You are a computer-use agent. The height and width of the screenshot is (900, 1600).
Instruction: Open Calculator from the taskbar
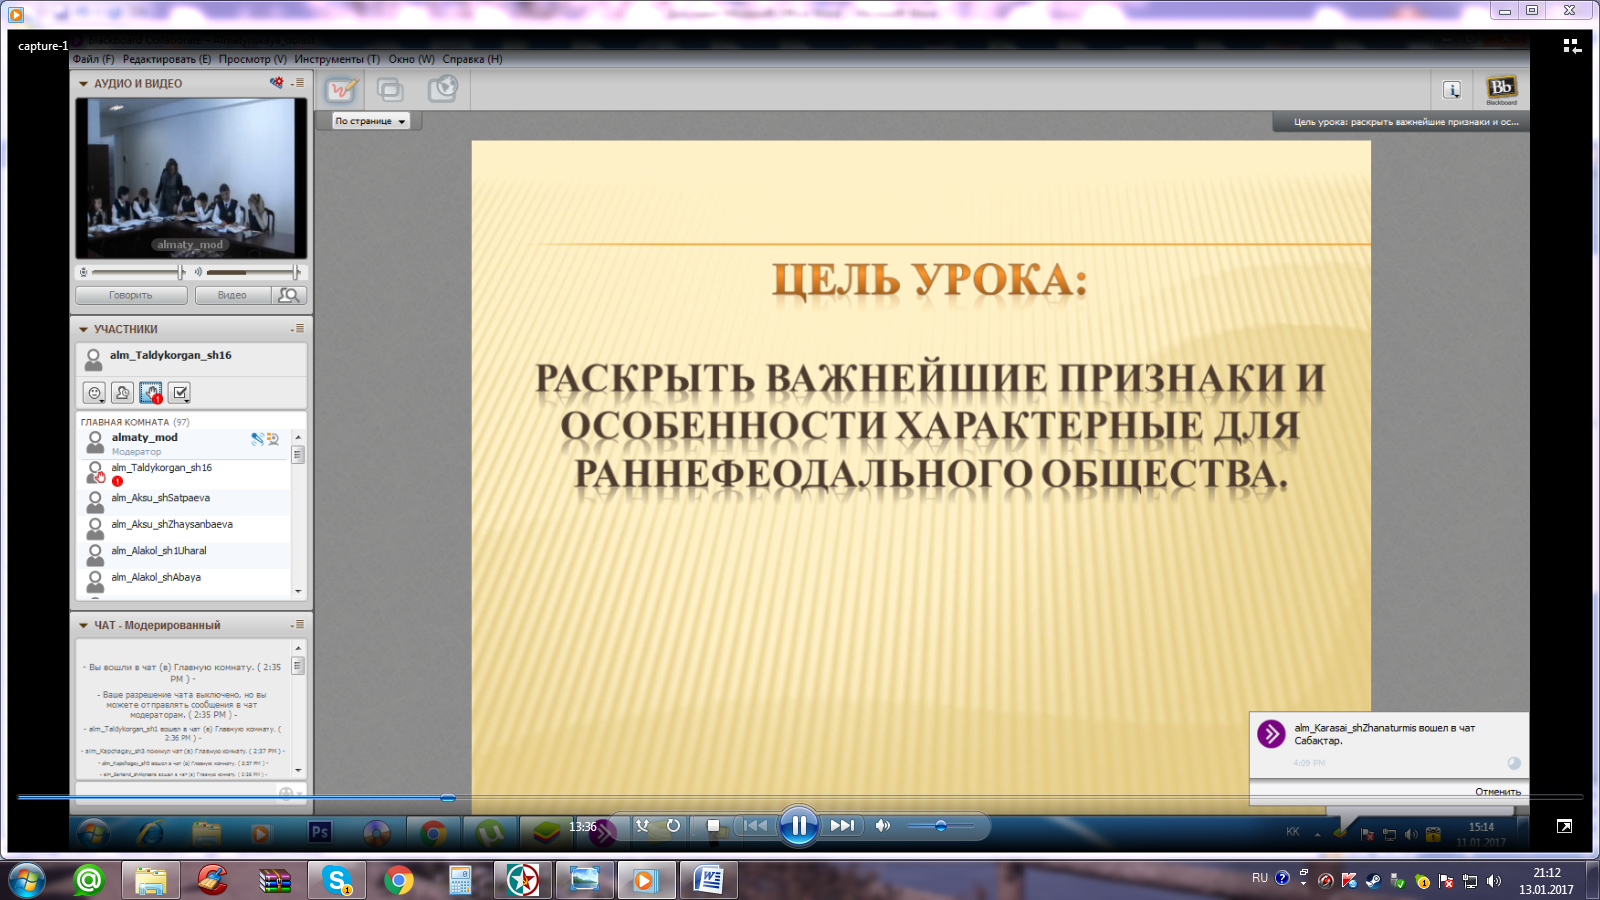460,880
